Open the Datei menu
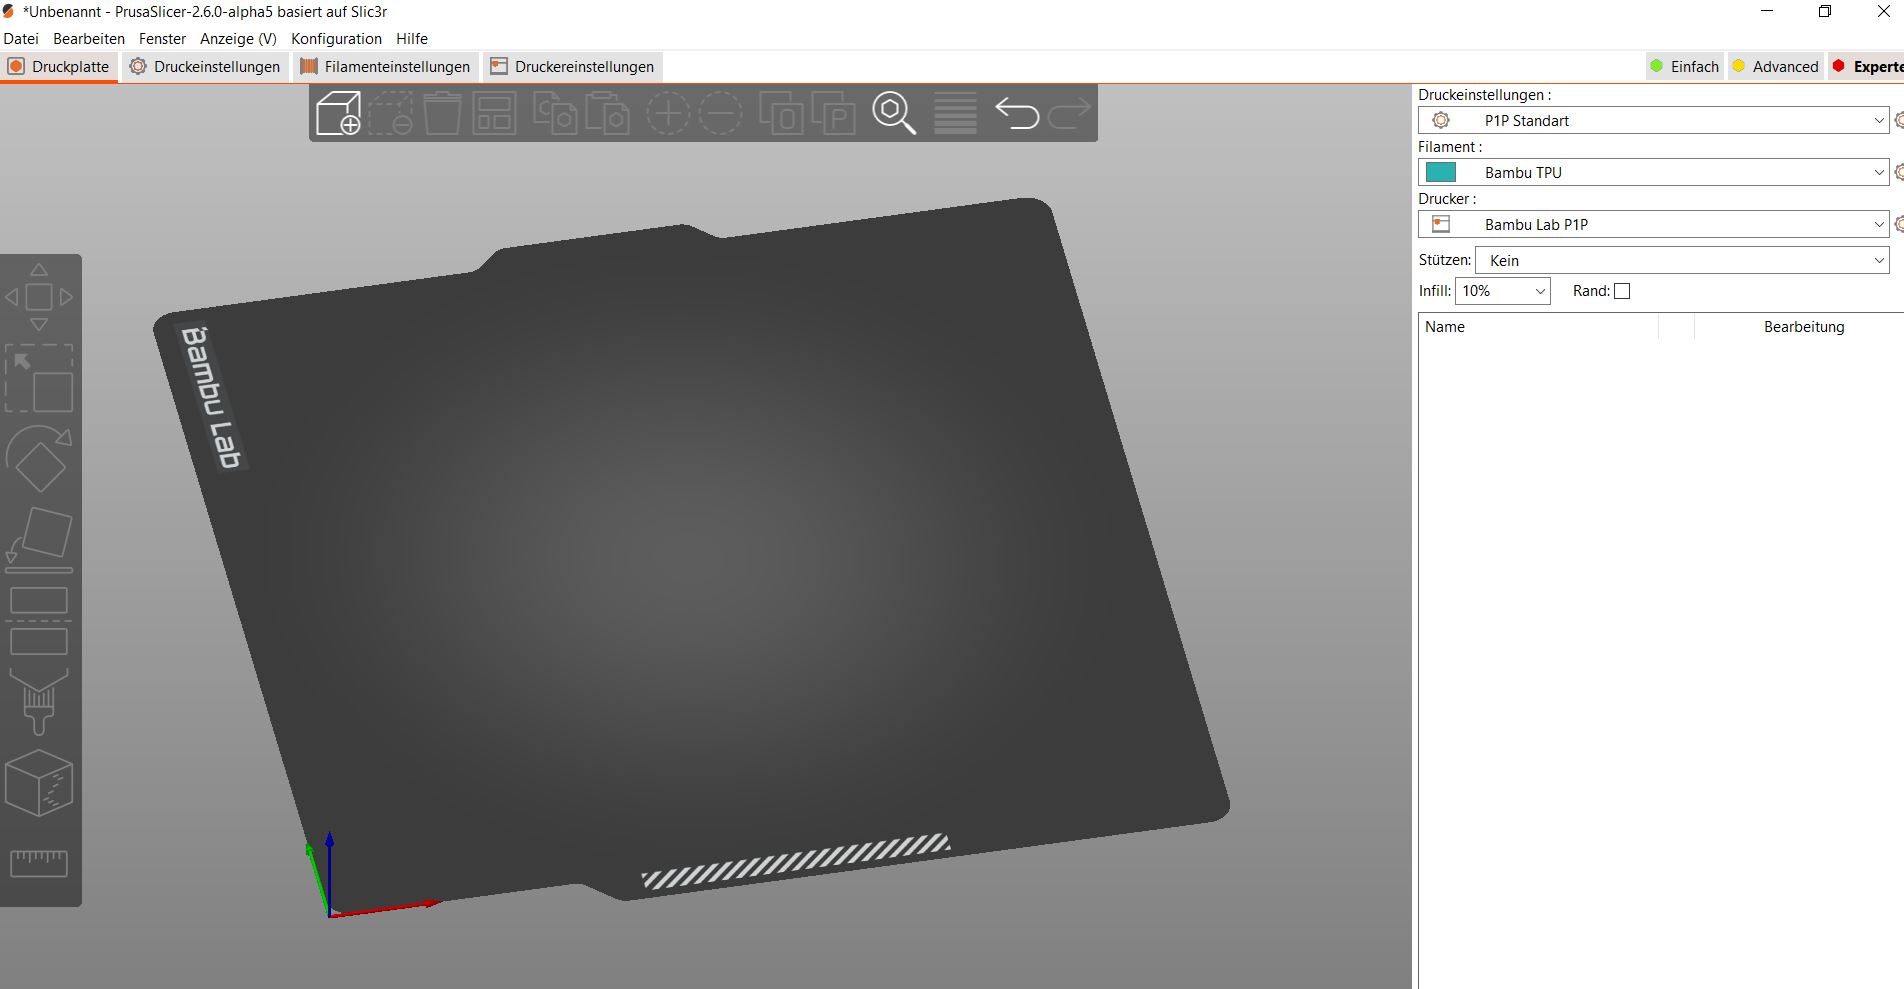Screen dimensions: 1904x989 (21, 39)
